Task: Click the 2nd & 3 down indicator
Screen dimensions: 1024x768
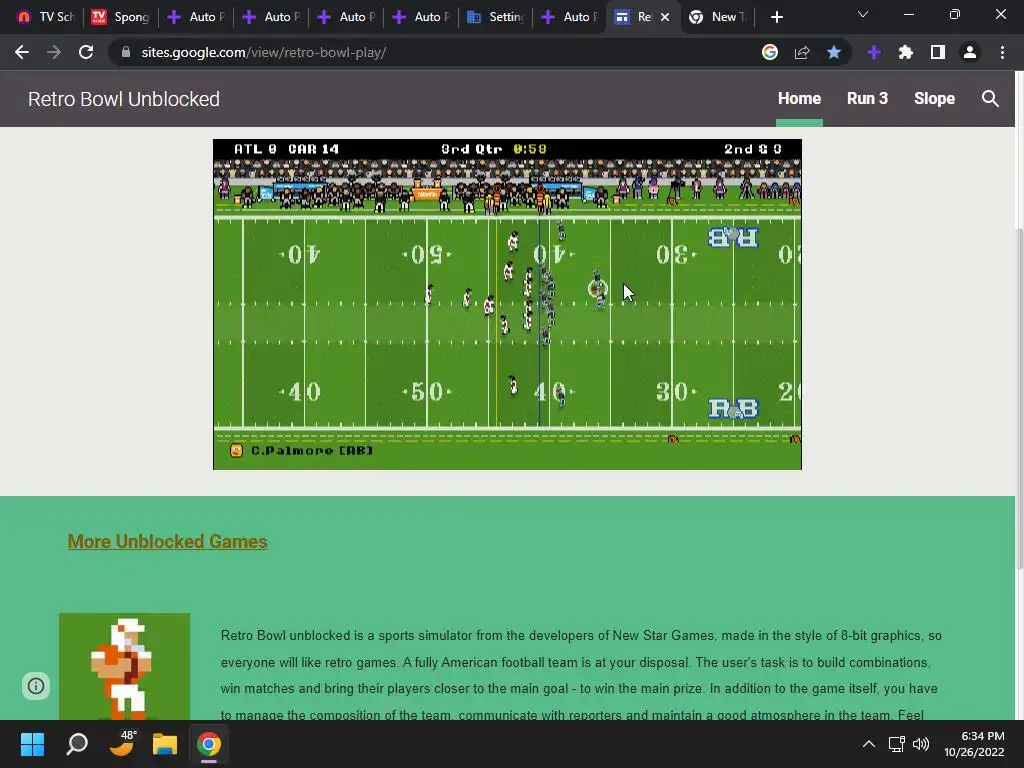Action: pyautogui.click(x=752, y=149)
